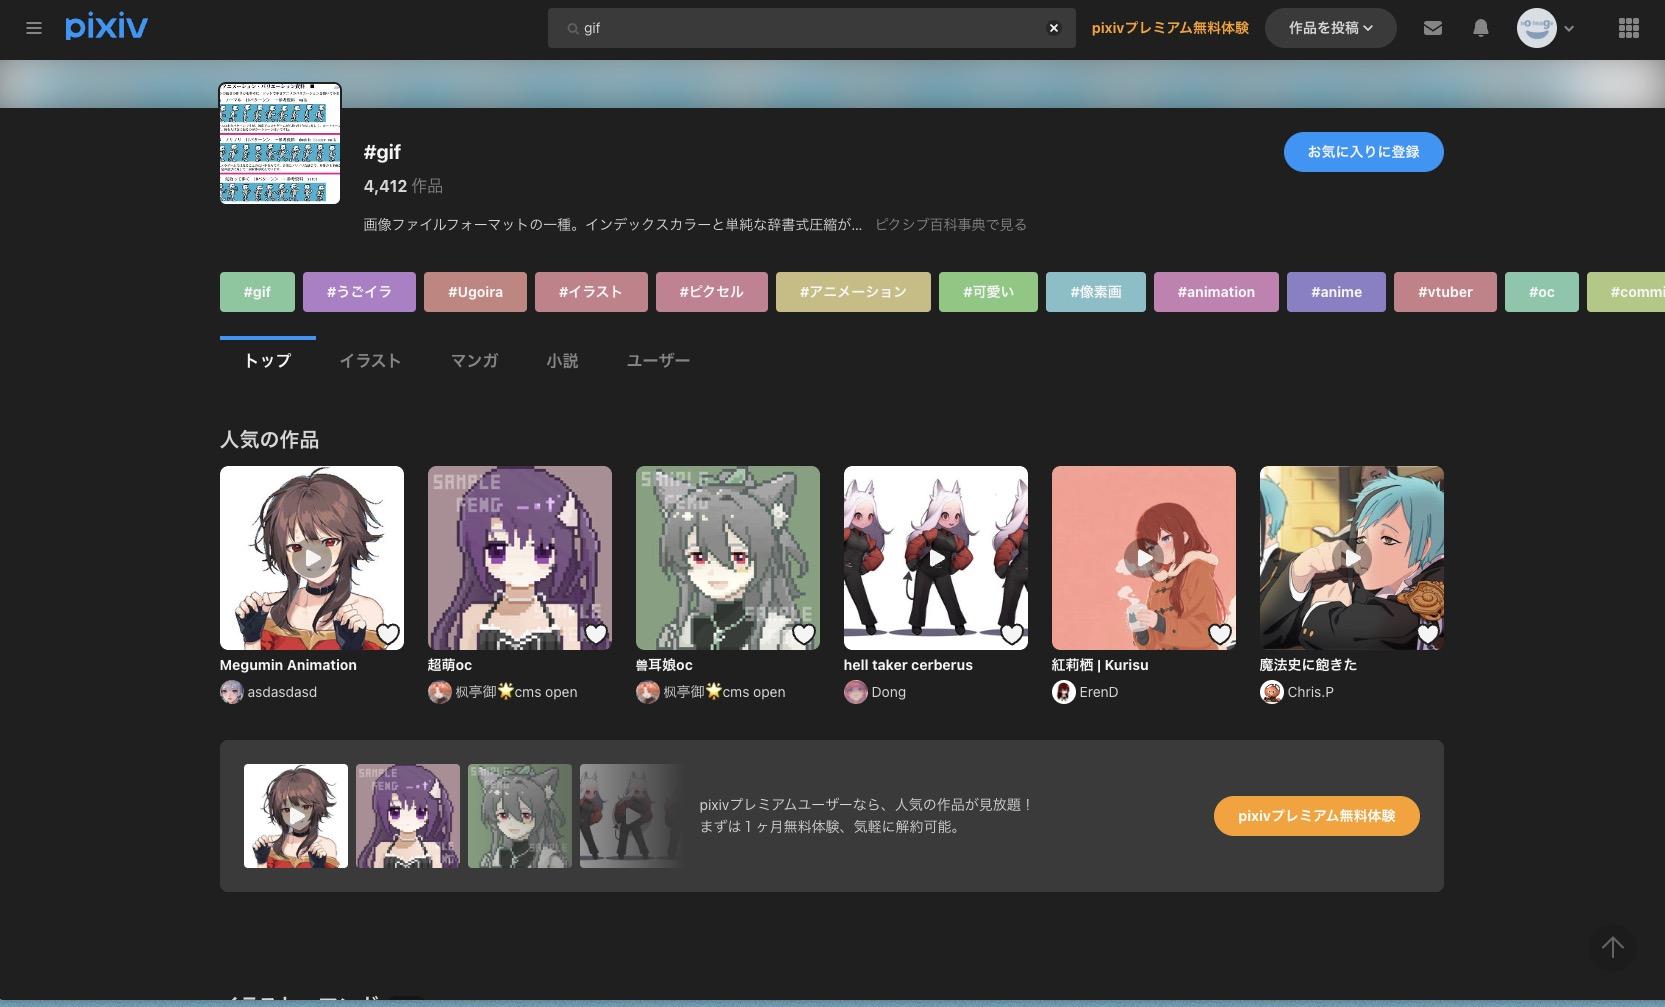This screenshot has height=1007, width=1665.
Task: Select the #可愛い tag chip
Action: (x=988, y=292)
